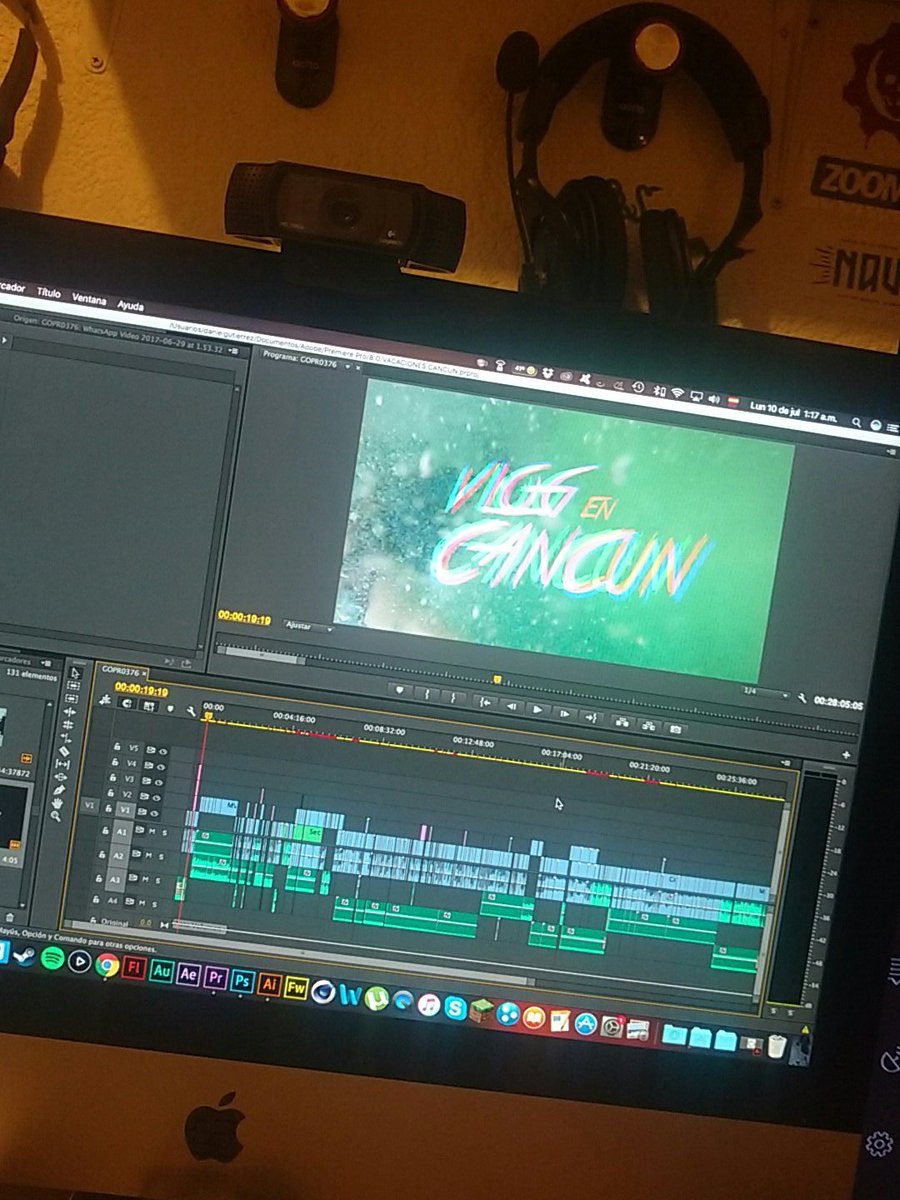Open After Effects from the dock
This screenshot has width=900, height=1200.
[x=188, y=975]
